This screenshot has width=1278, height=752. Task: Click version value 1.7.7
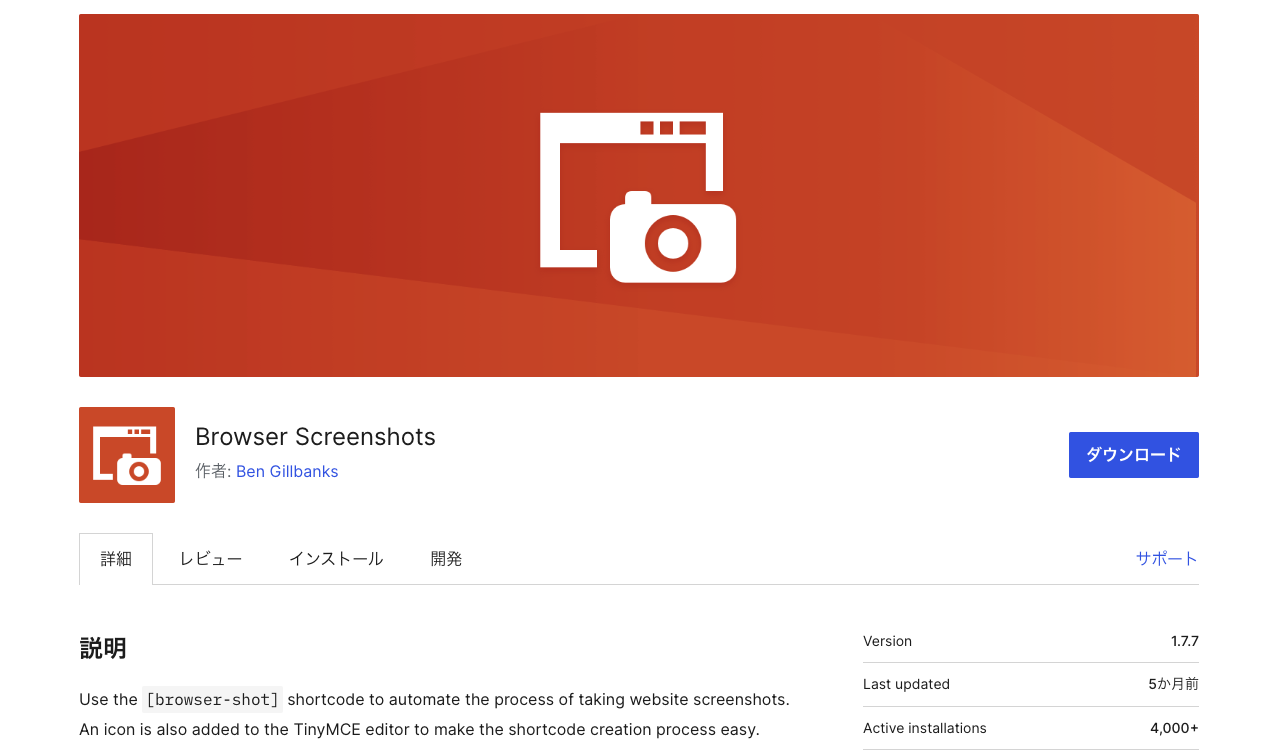pos(1185,641)
